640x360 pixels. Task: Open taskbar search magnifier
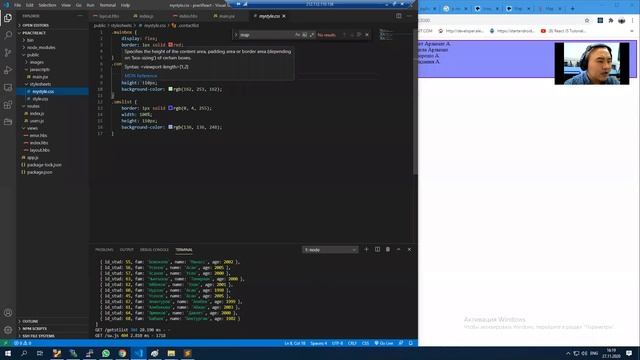tap(24, 353)
